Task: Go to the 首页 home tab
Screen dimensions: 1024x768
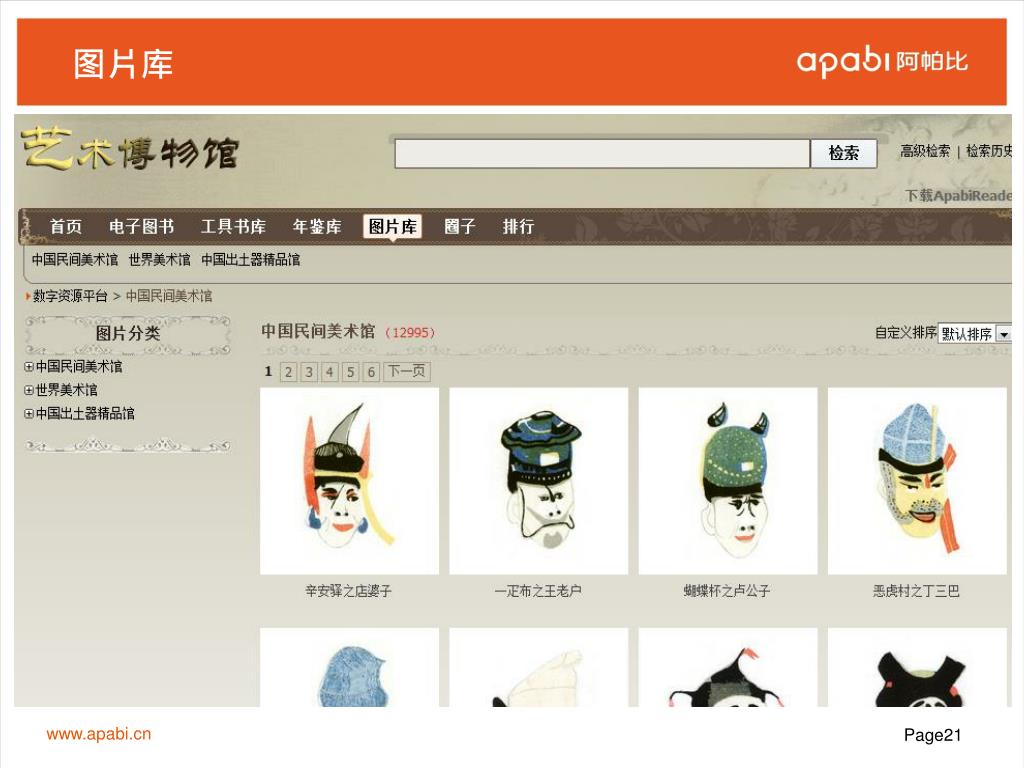Action: (x=66, y=227)
